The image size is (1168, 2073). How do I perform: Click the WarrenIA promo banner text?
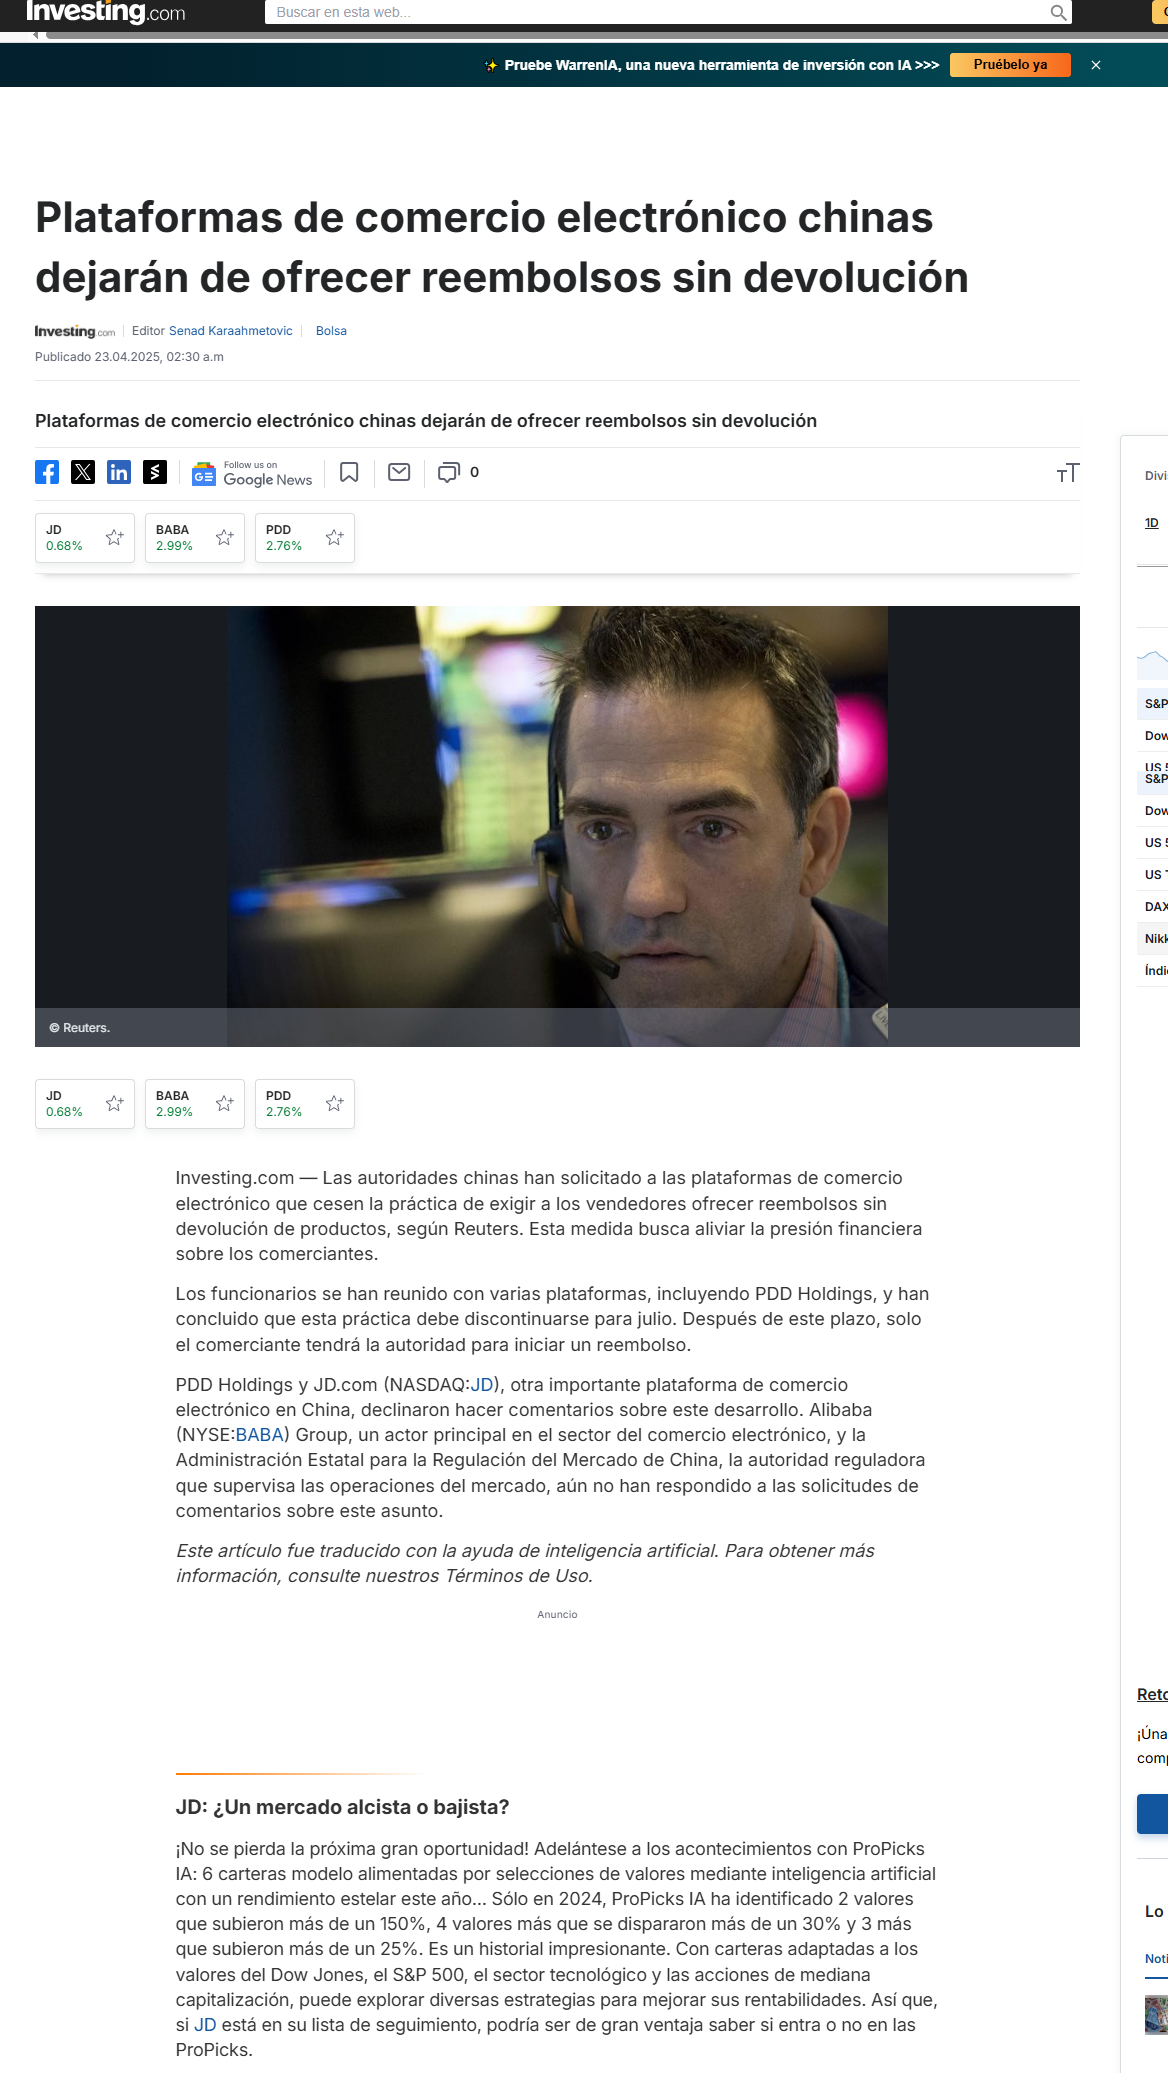(x=721, y=65)
